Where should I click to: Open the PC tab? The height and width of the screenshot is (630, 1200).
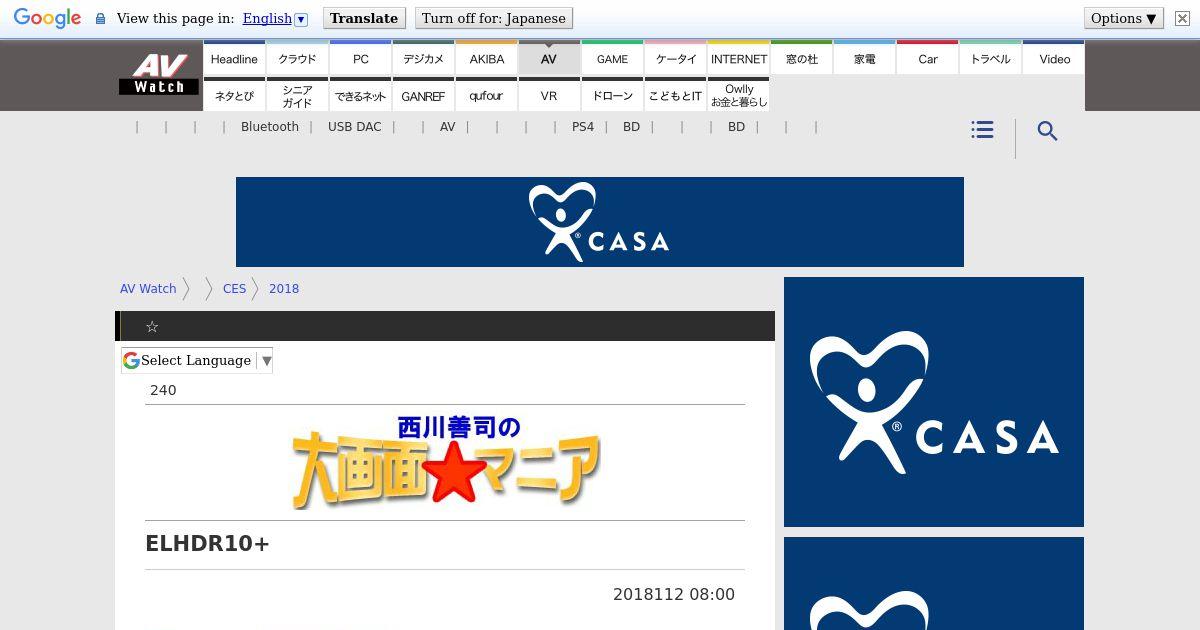point(360,58)
